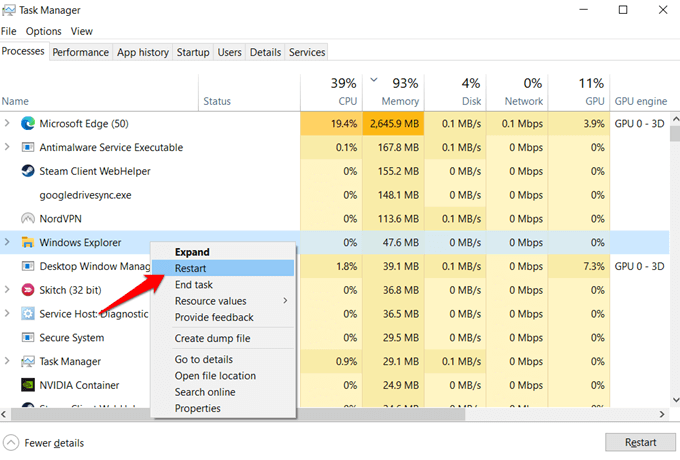
Task: Click the 7.3% GPU cell
Action: click(x=579, y=266)
